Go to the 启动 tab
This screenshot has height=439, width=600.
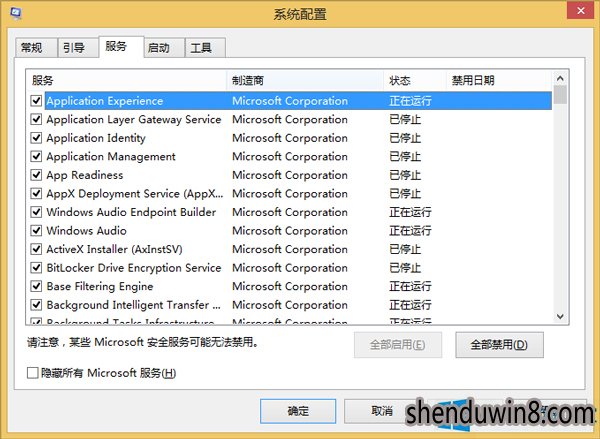point(164,47)
